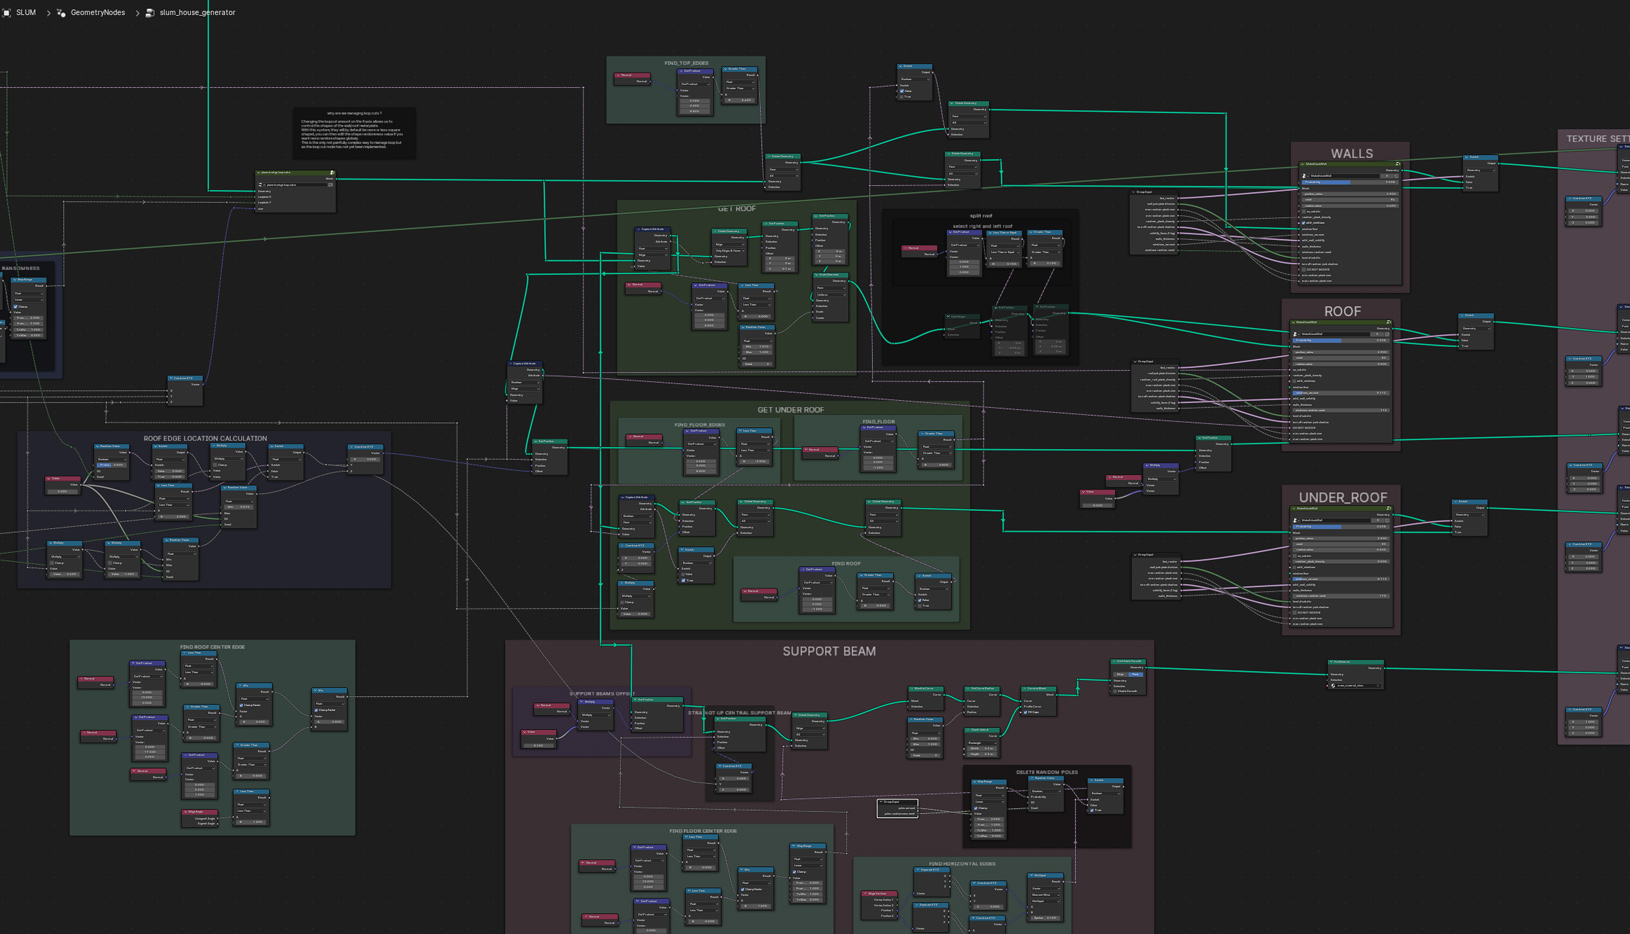Image resolution: width=1630 pixels, height=934 pixels.
Task: Collapse the Switch node right of WALLS
Action: point(1466,157)
